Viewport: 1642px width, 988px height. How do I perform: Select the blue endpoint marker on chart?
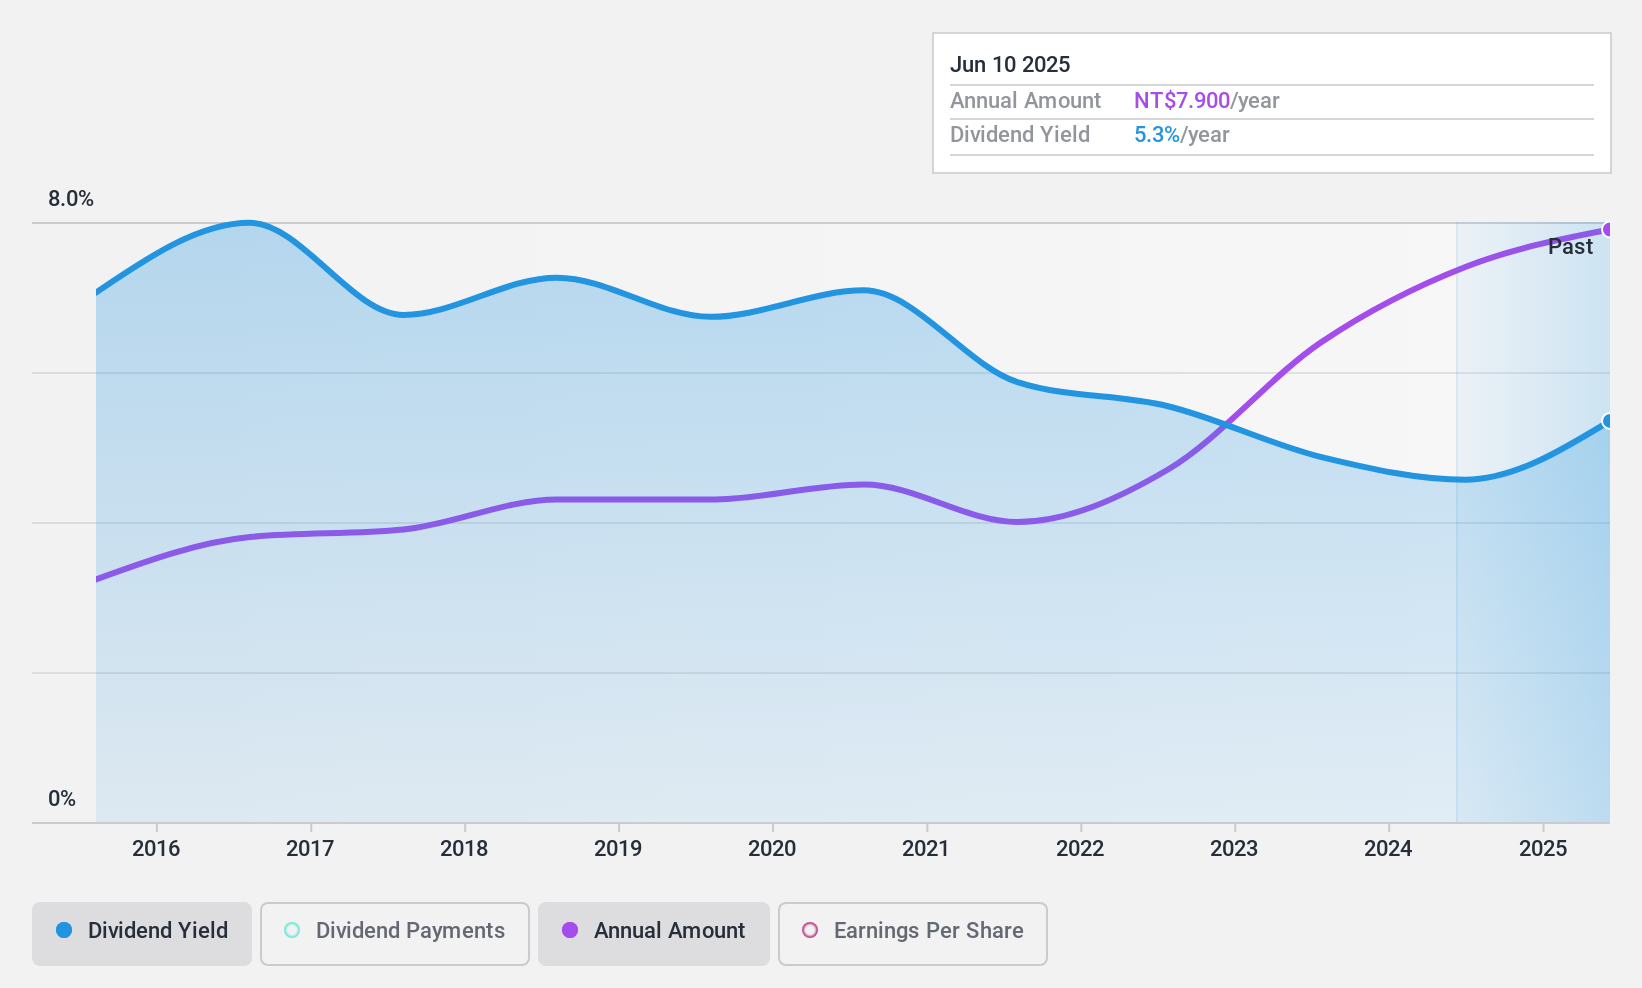(1608, 421)
